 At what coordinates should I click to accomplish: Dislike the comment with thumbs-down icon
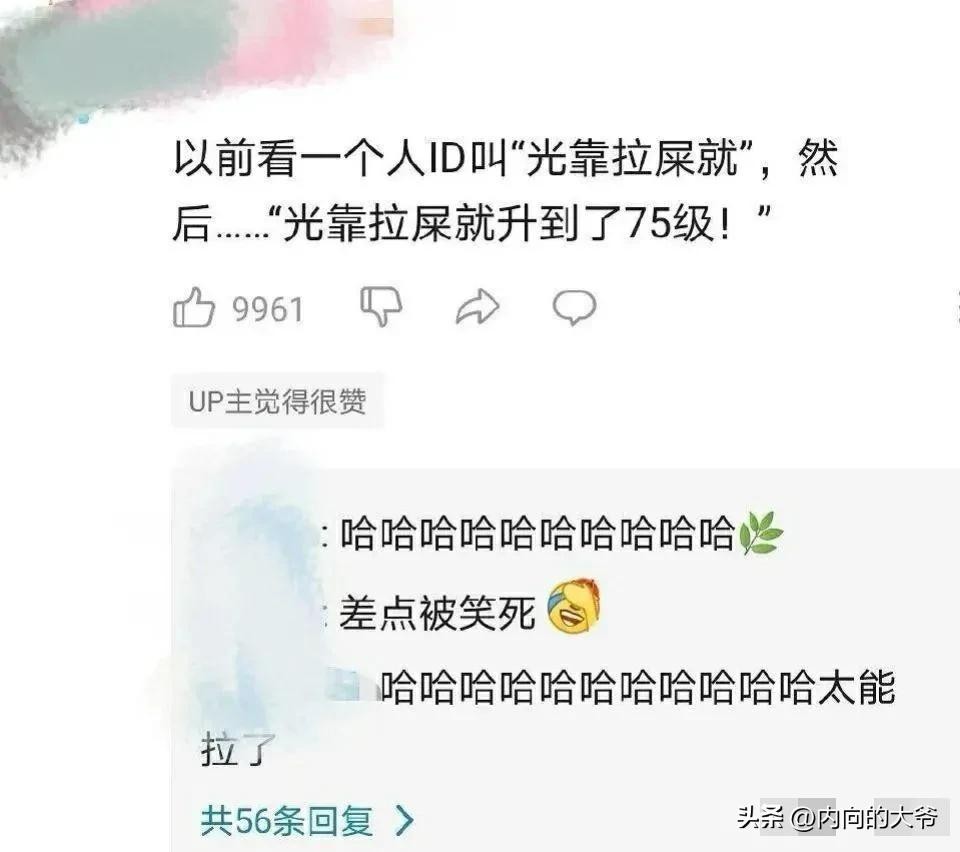coord(381,306)
